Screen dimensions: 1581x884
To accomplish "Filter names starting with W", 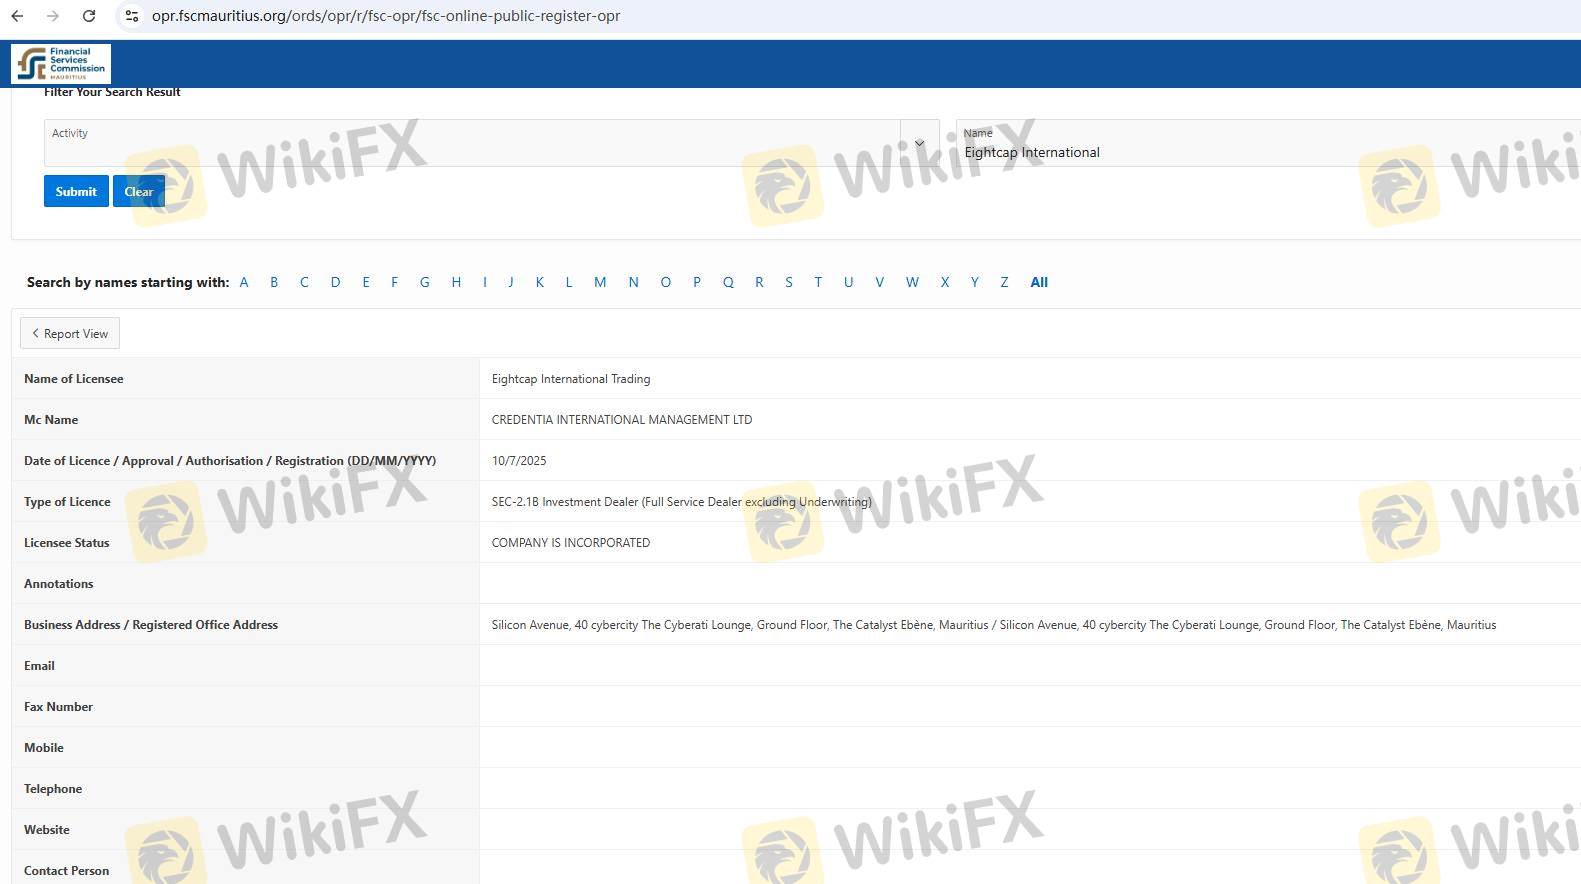I will pyautogui.click(x=912, y=282).
